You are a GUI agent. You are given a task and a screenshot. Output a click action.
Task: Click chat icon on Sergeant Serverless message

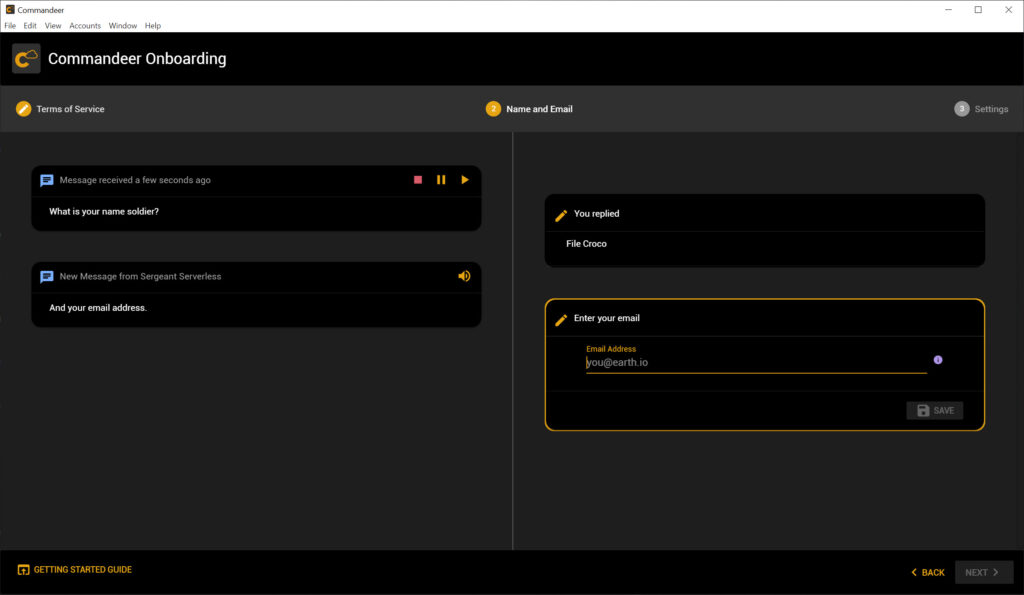tap(46, 277)
